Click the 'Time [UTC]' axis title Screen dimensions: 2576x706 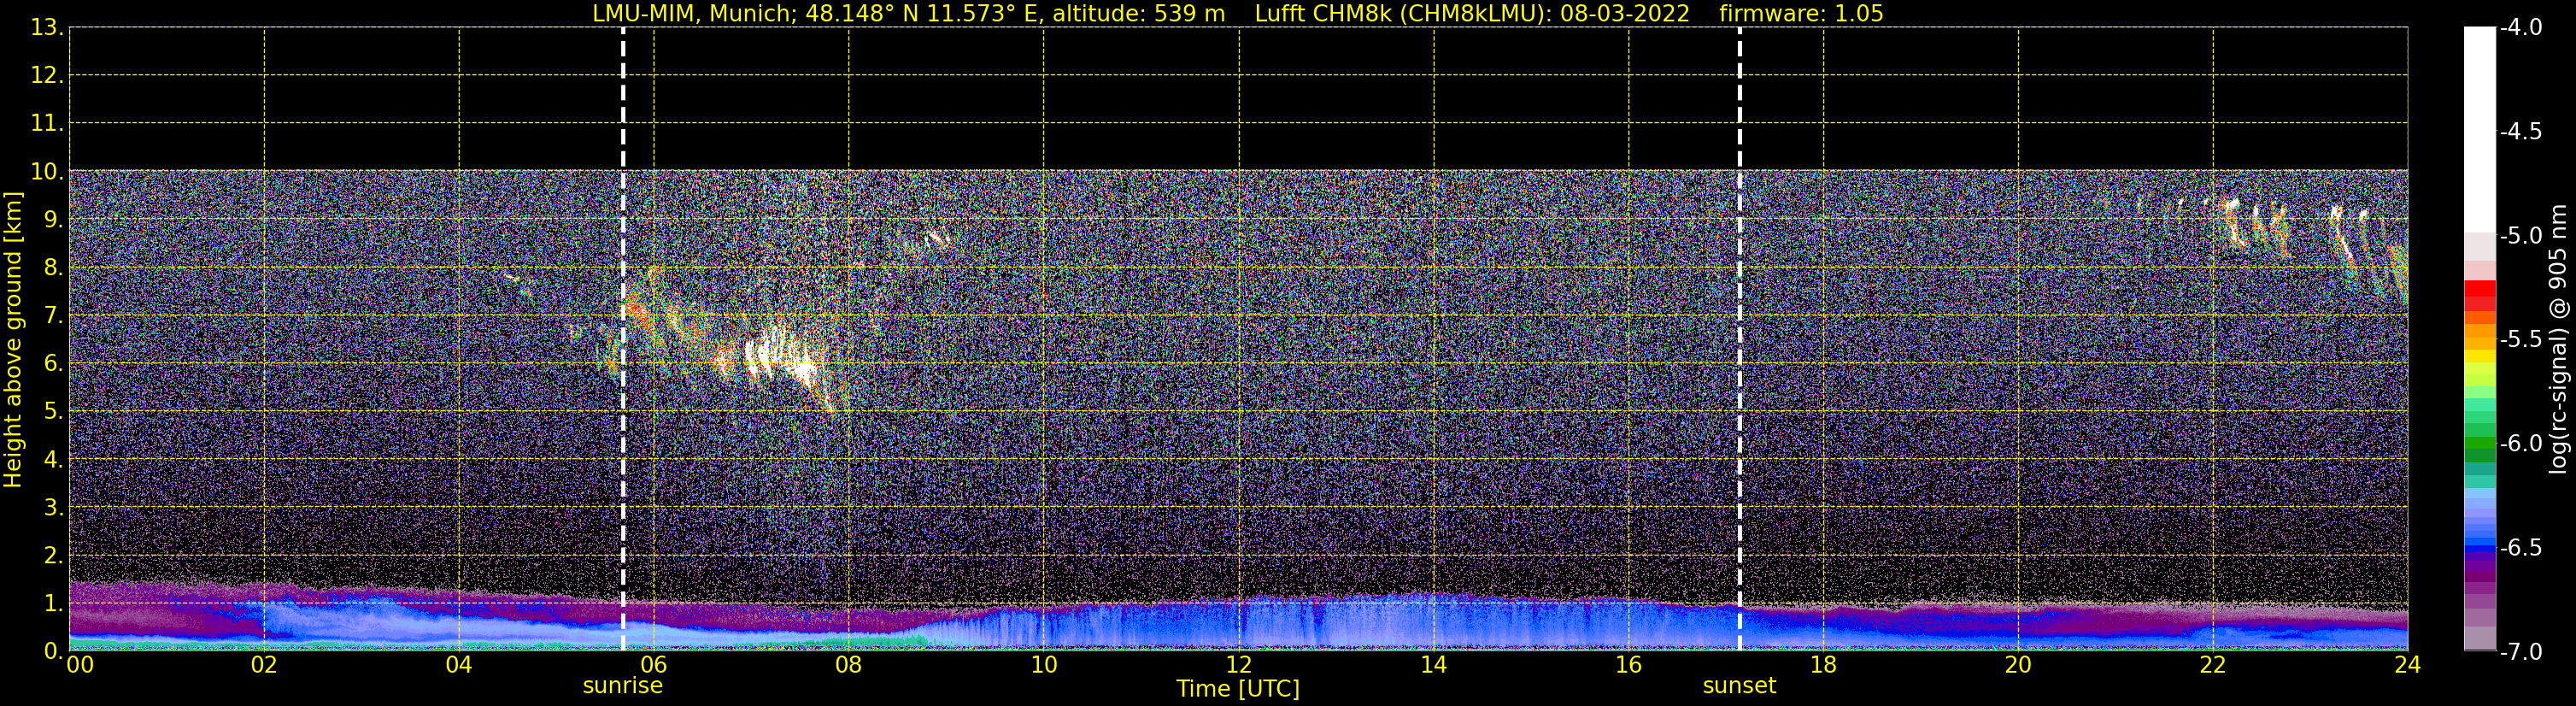[1238, 689]
